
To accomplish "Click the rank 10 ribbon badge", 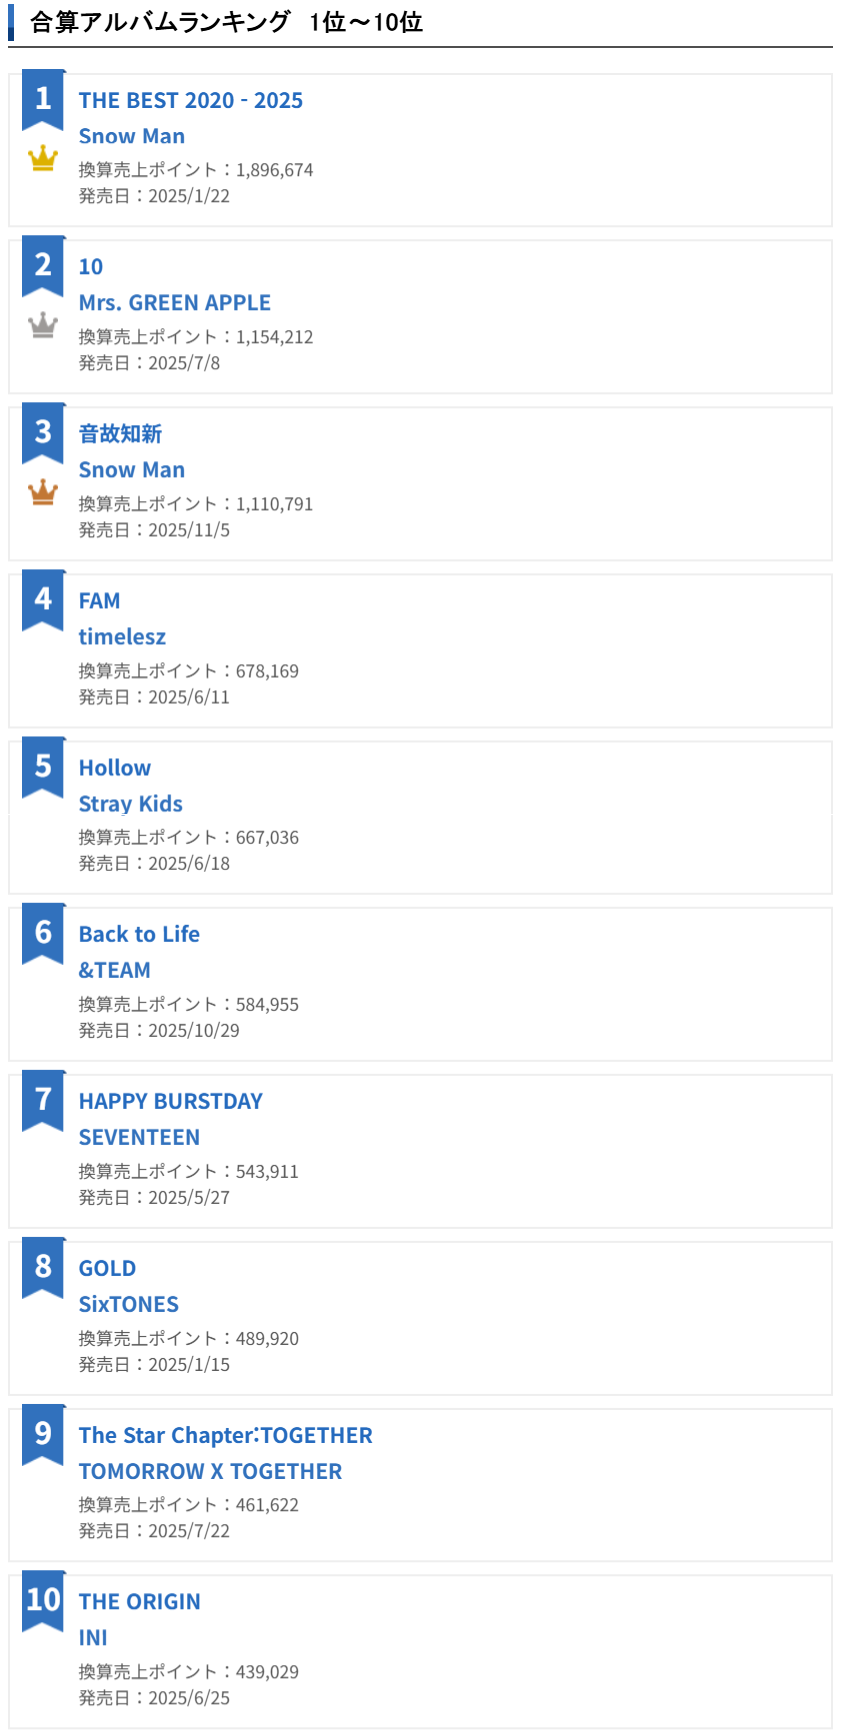I will 43,1600.
